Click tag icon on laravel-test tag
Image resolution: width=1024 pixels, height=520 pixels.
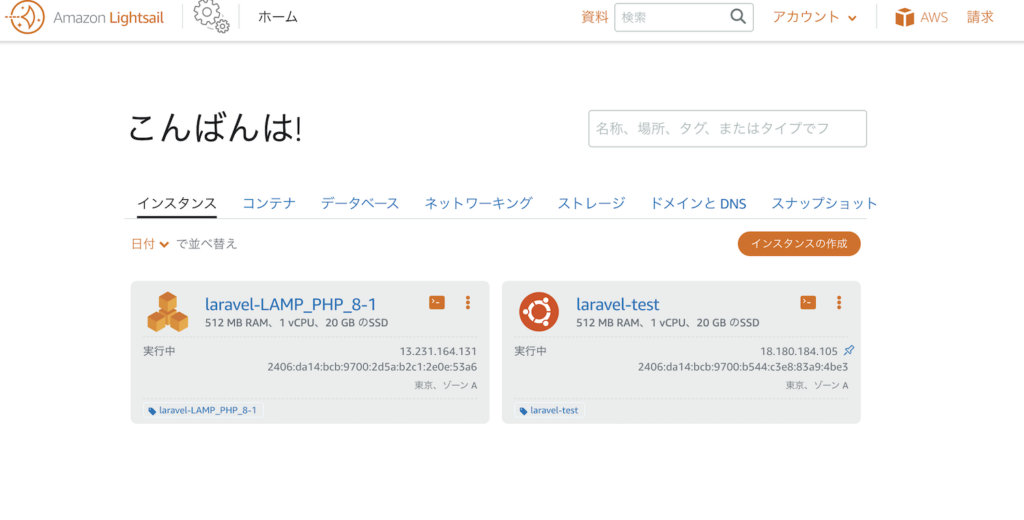point(523,411)
